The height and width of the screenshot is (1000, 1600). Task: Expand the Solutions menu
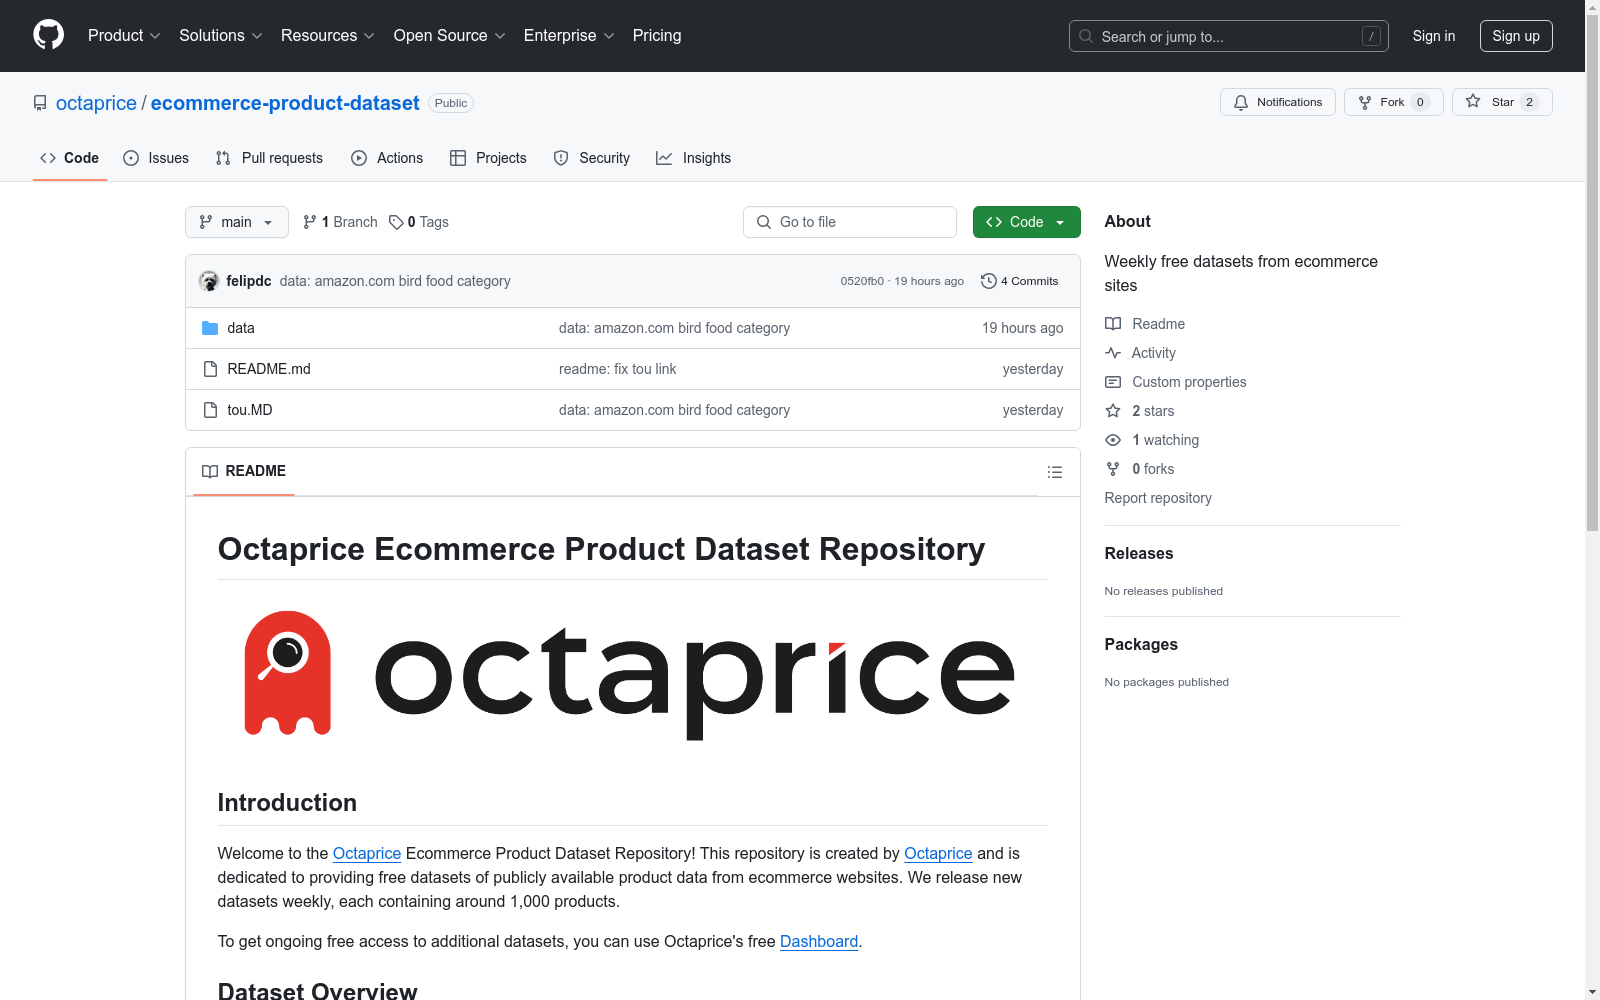click(221, 35)
